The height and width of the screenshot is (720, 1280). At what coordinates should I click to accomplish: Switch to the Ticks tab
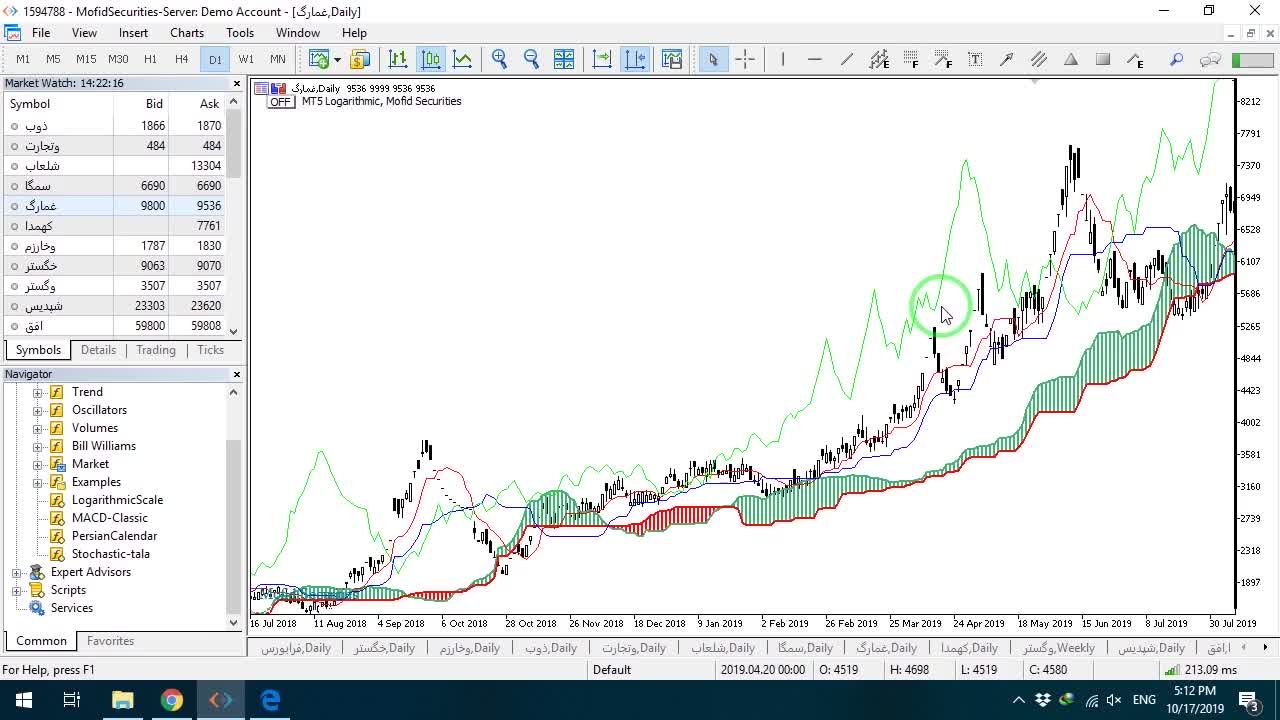point(211,350)
